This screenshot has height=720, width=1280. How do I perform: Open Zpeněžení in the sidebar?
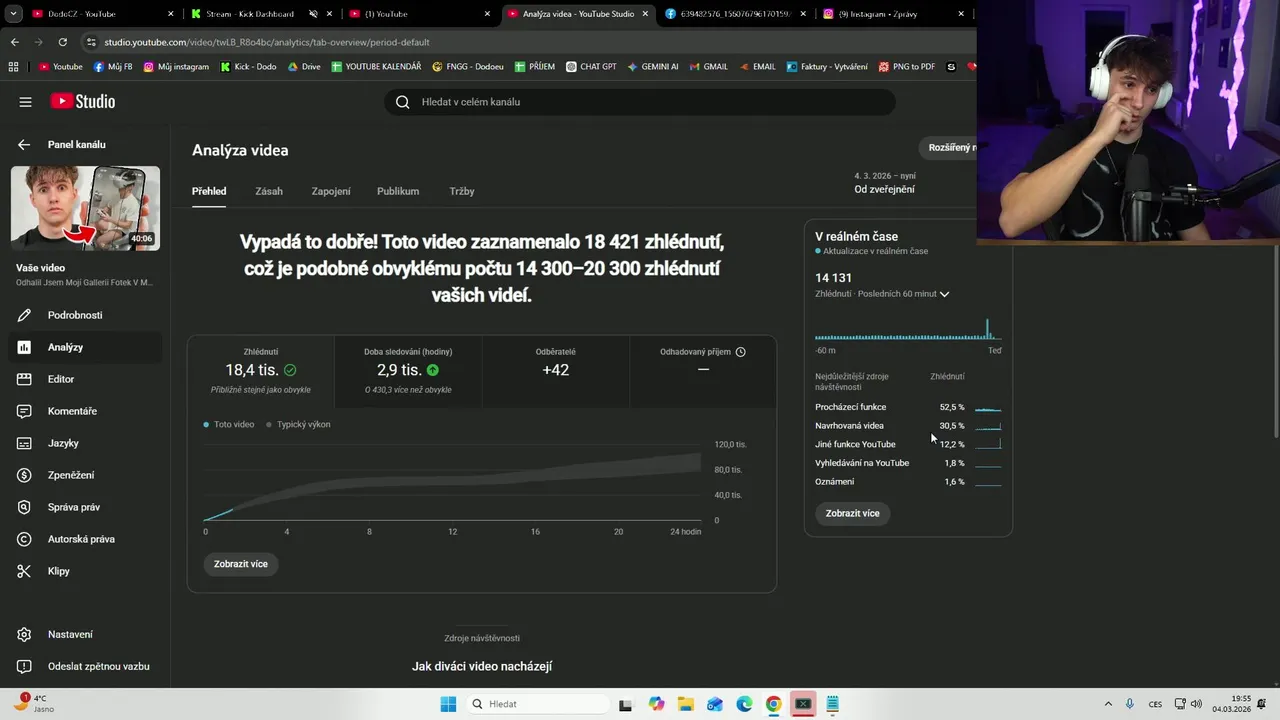click(x=85, y=475)
